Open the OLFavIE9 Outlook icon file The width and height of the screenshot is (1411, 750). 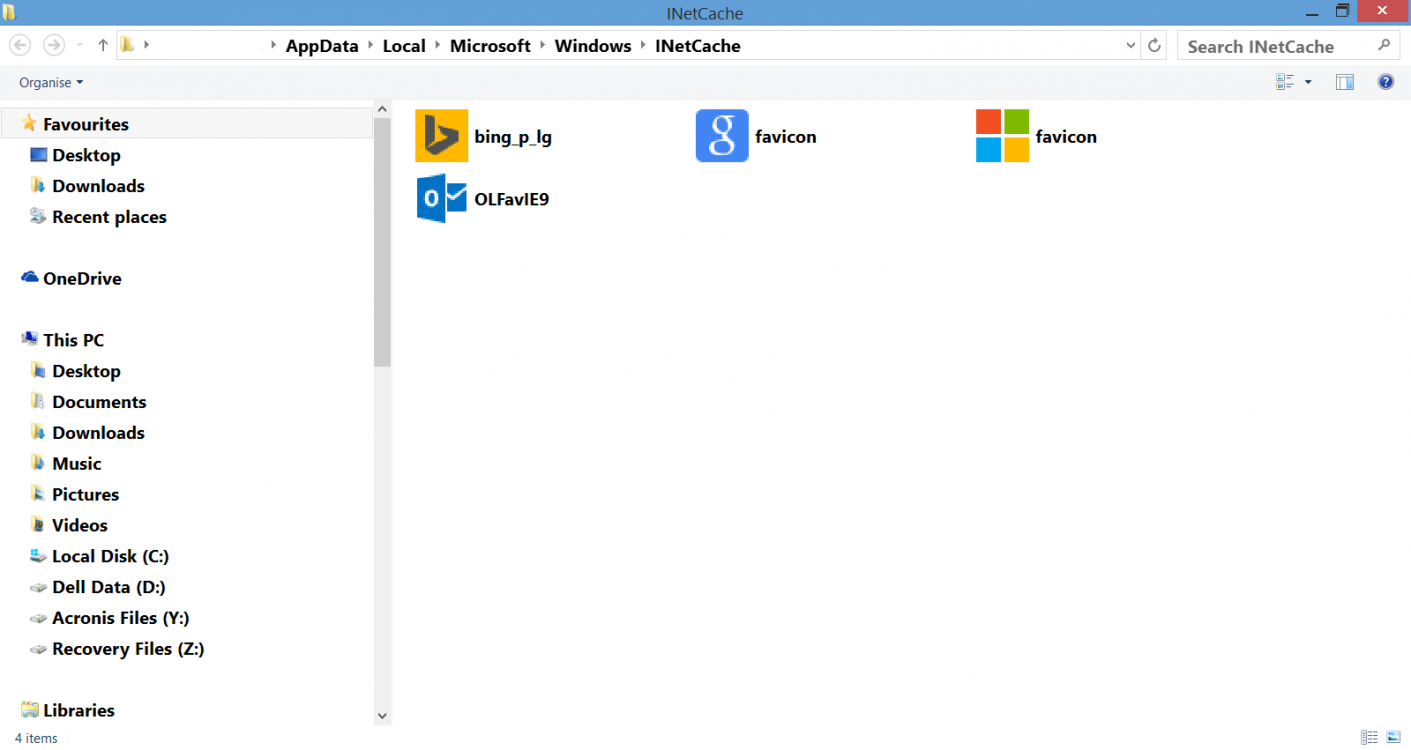pos(442,198)
